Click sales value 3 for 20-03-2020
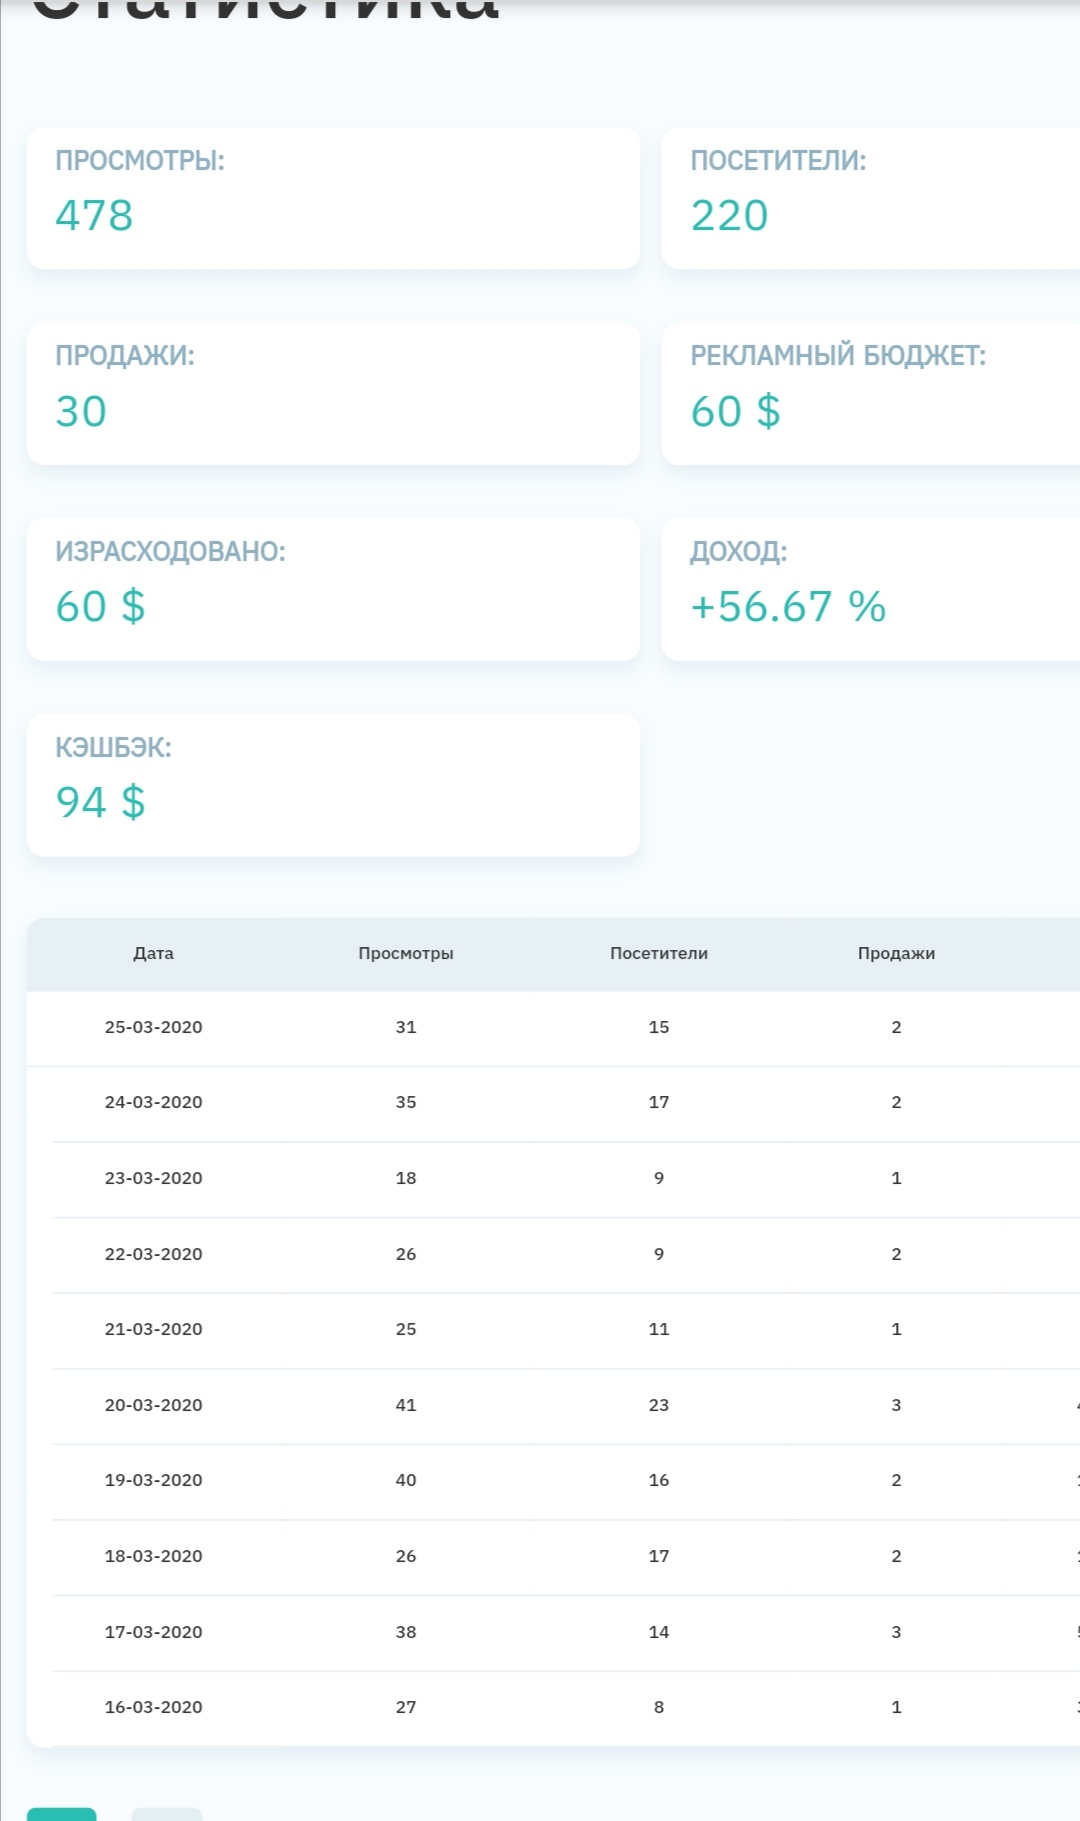The width and height of the screenshot is (1080, 1821). (x=896, y=1405)
